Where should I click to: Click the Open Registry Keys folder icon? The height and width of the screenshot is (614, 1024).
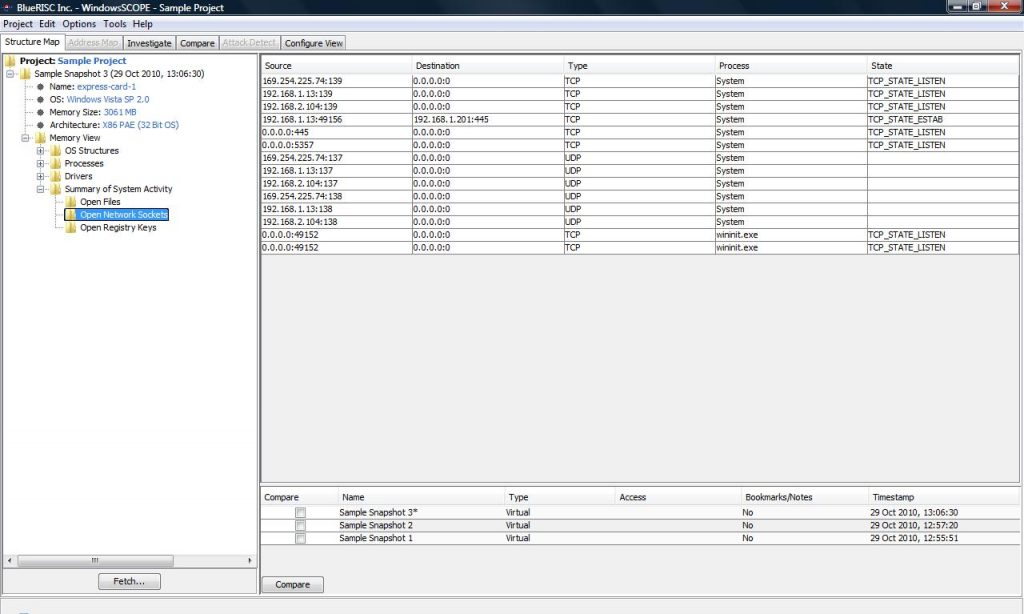coord(71,227)
